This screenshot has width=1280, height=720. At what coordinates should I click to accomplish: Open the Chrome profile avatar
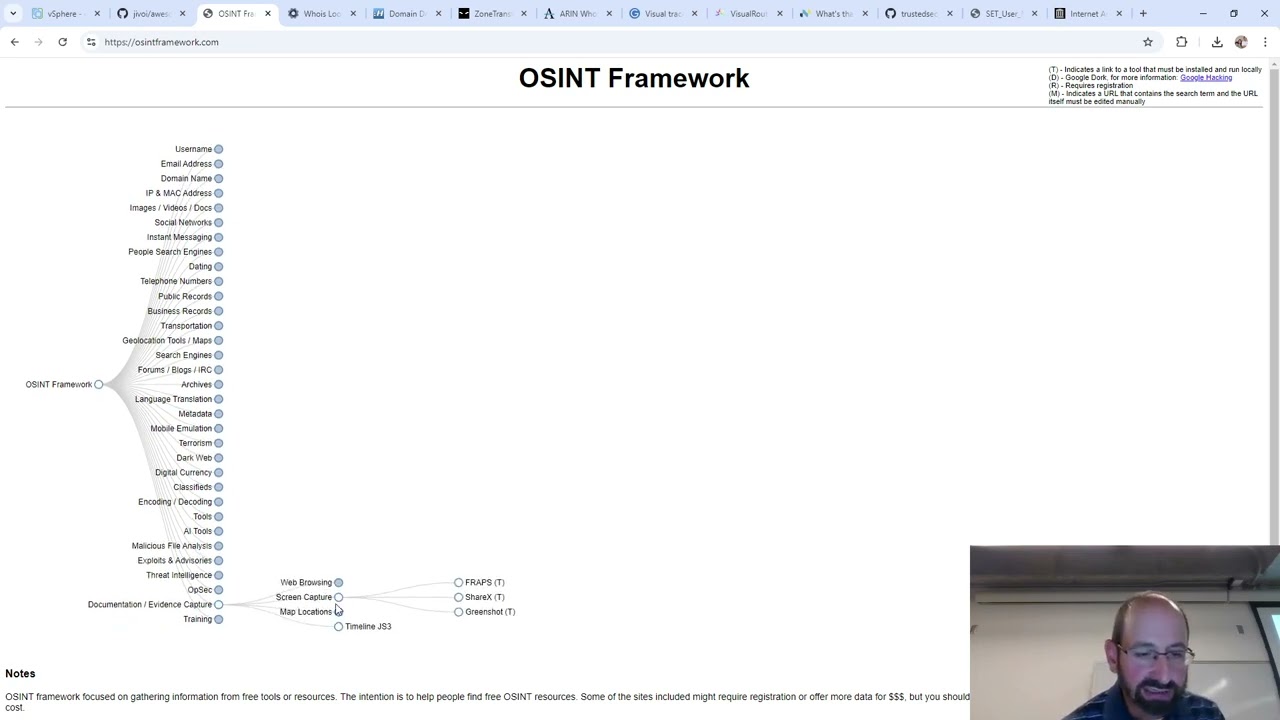[x=1241, y=42]
